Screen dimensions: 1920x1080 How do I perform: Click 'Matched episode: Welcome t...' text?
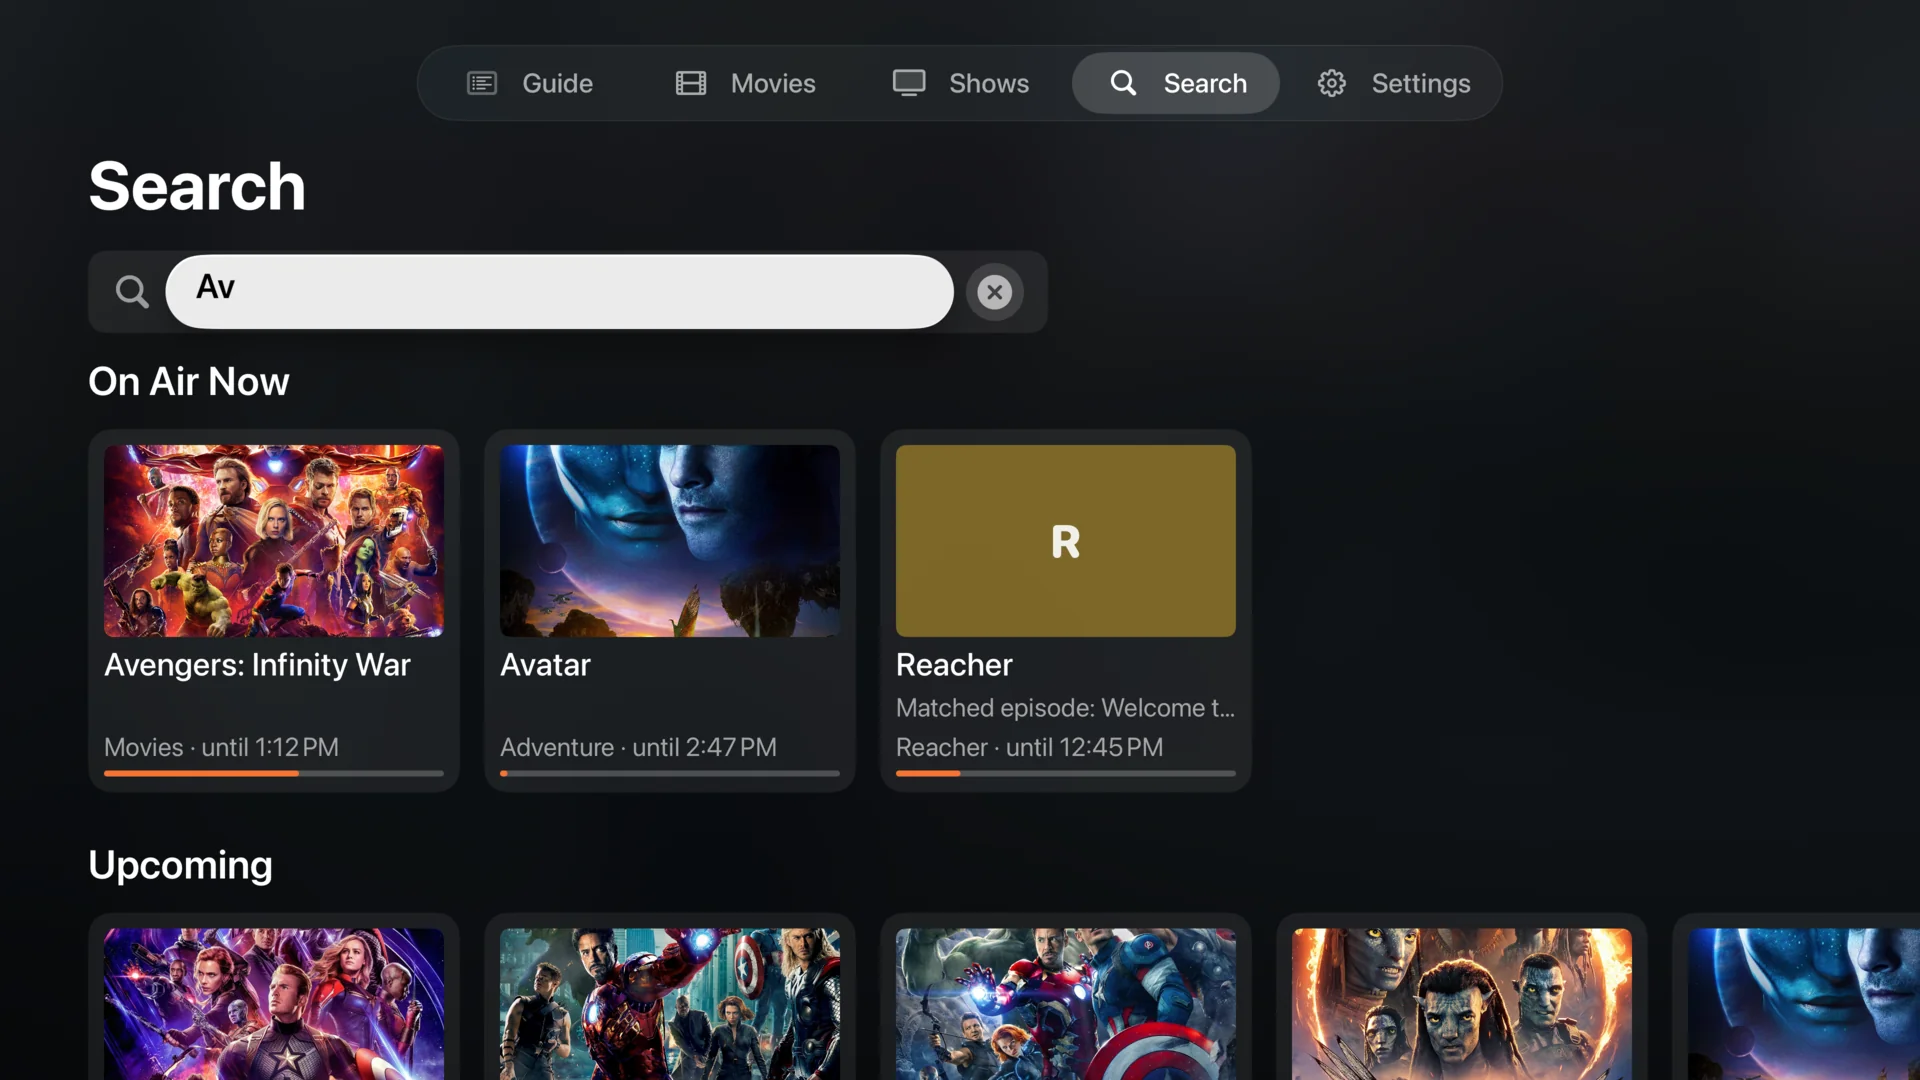coord(1065,708)
